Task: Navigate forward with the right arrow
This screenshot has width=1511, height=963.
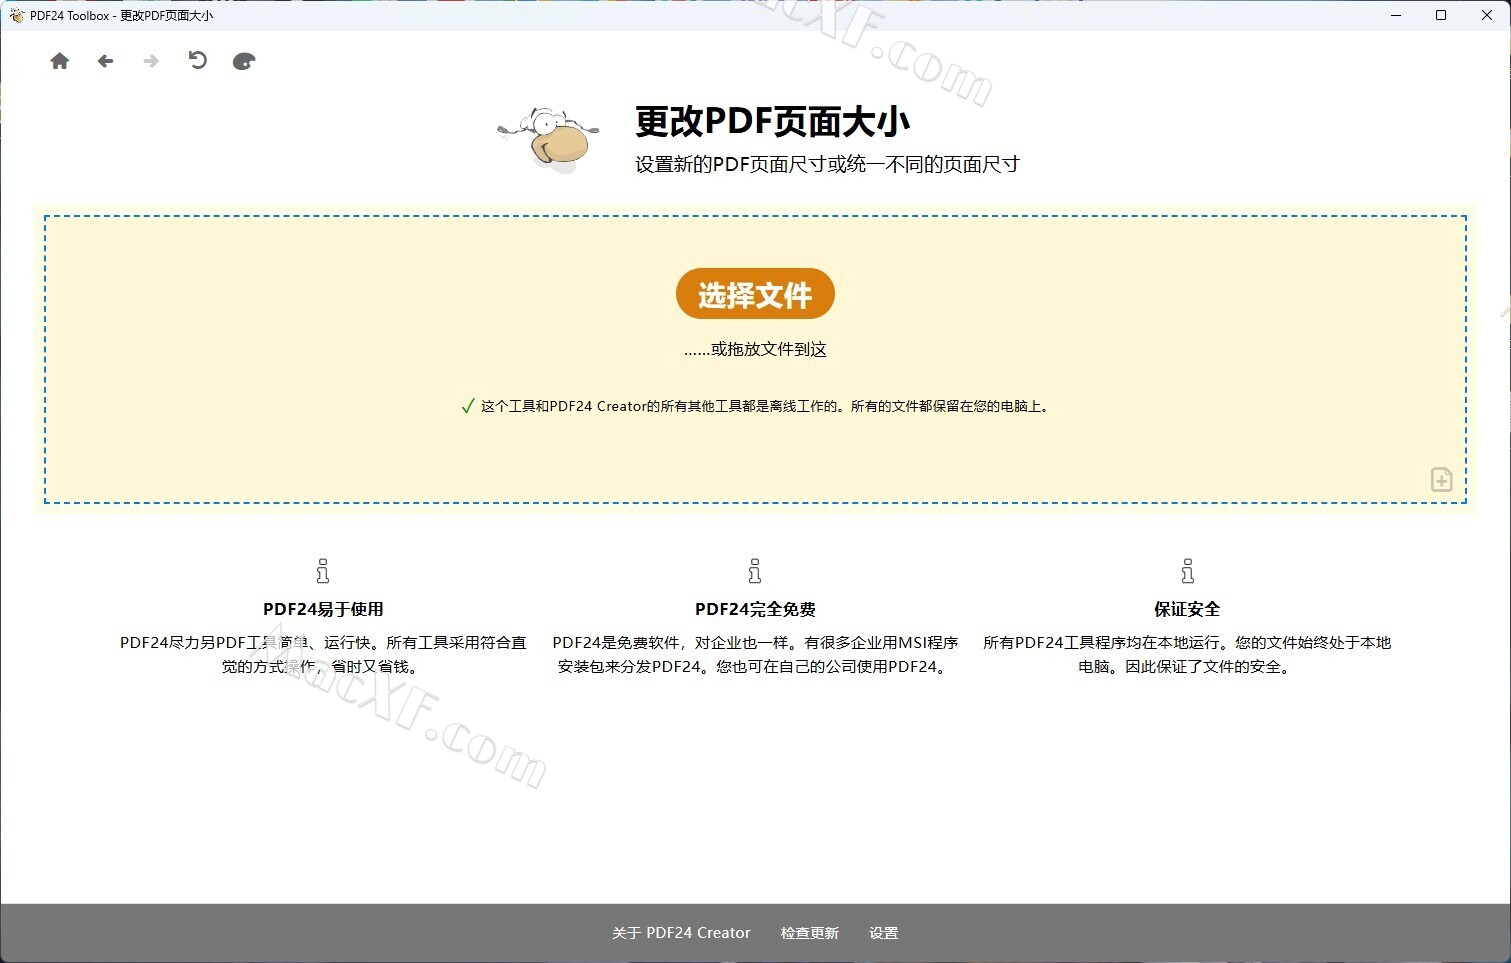Action: [151, 61]
